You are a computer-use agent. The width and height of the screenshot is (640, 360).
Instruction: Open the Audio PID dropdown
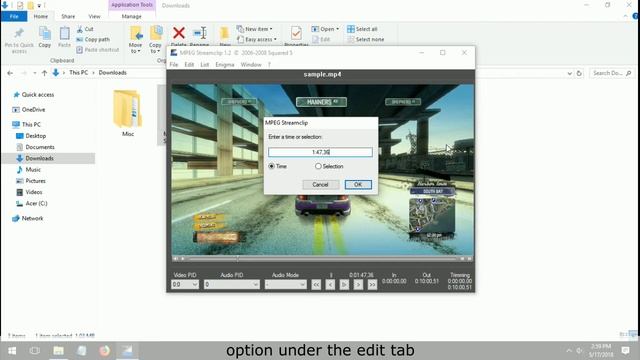click(231, 284)
